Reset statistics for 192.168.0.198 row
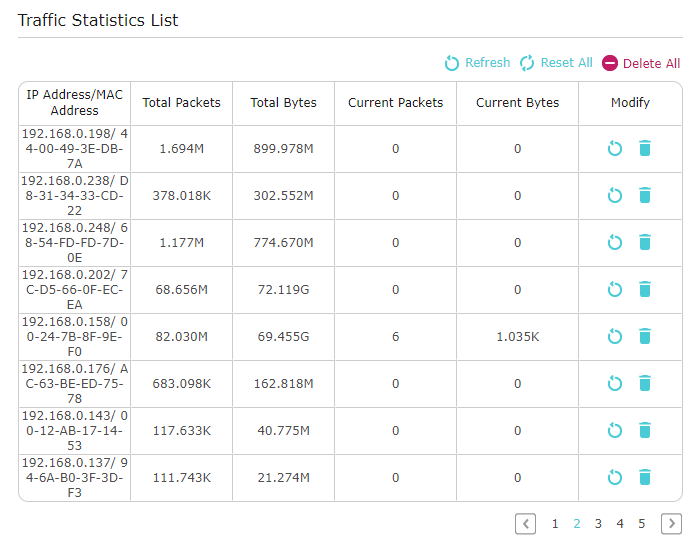The height and width of the screenshot is (549, 697). tap(615, 148)
